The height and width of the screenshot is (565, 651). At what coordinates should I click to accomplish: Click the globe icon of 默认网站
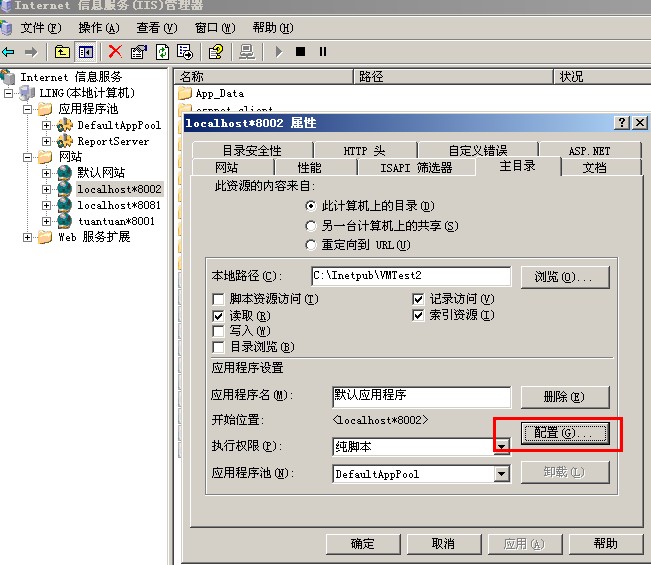(64, 173)
